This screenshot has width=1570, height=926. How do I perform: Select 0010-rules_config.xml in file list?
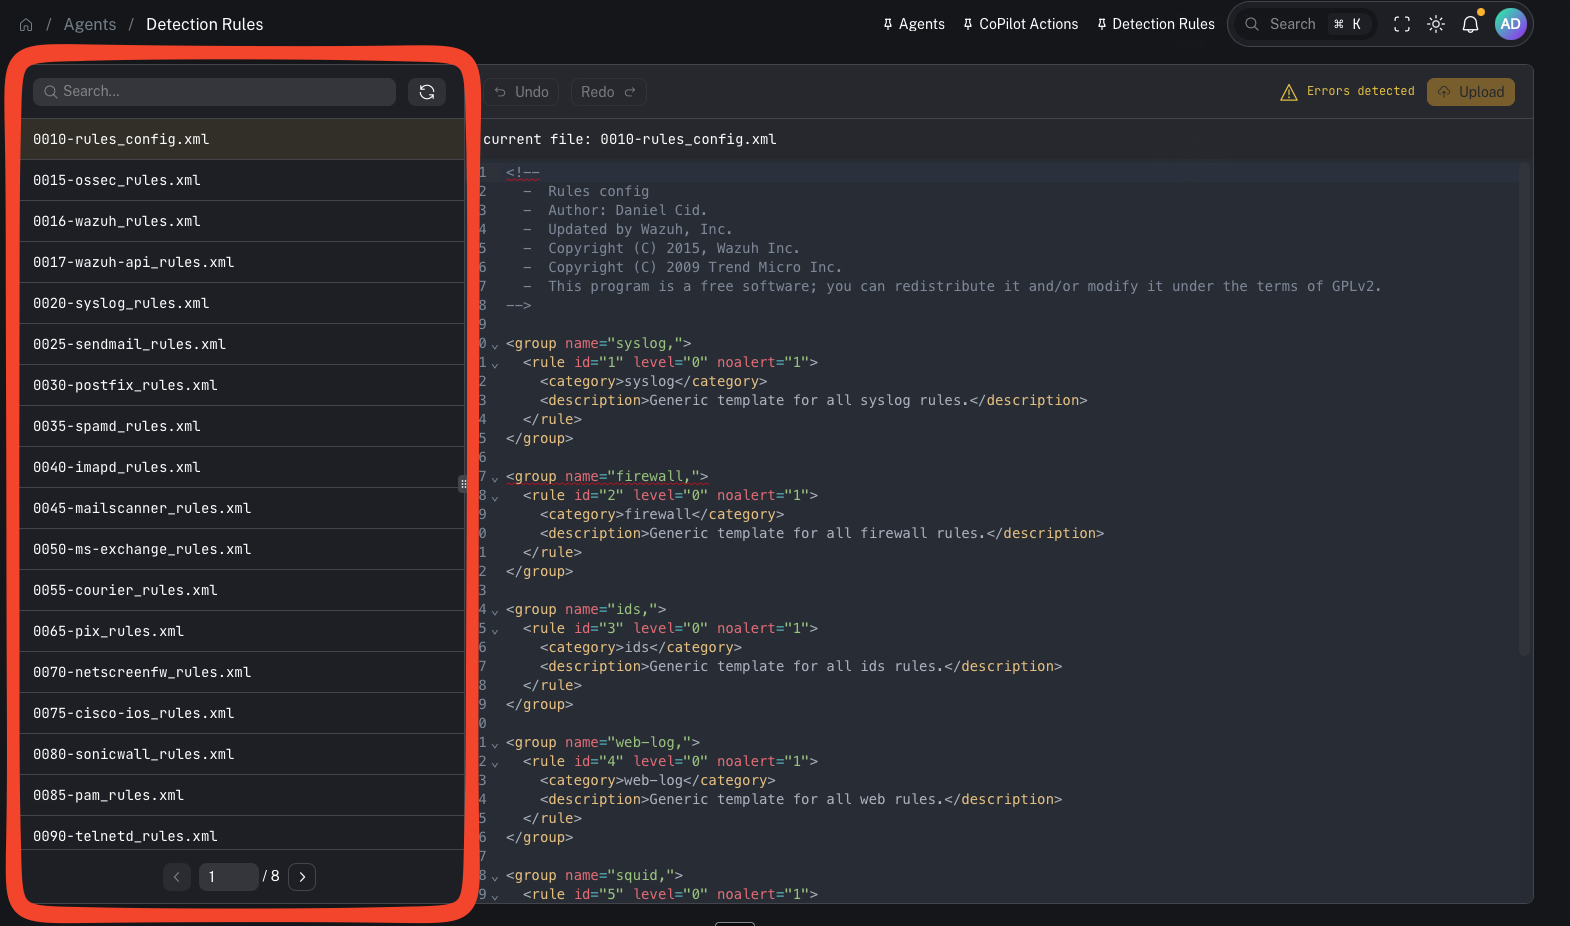click(242, 139)
